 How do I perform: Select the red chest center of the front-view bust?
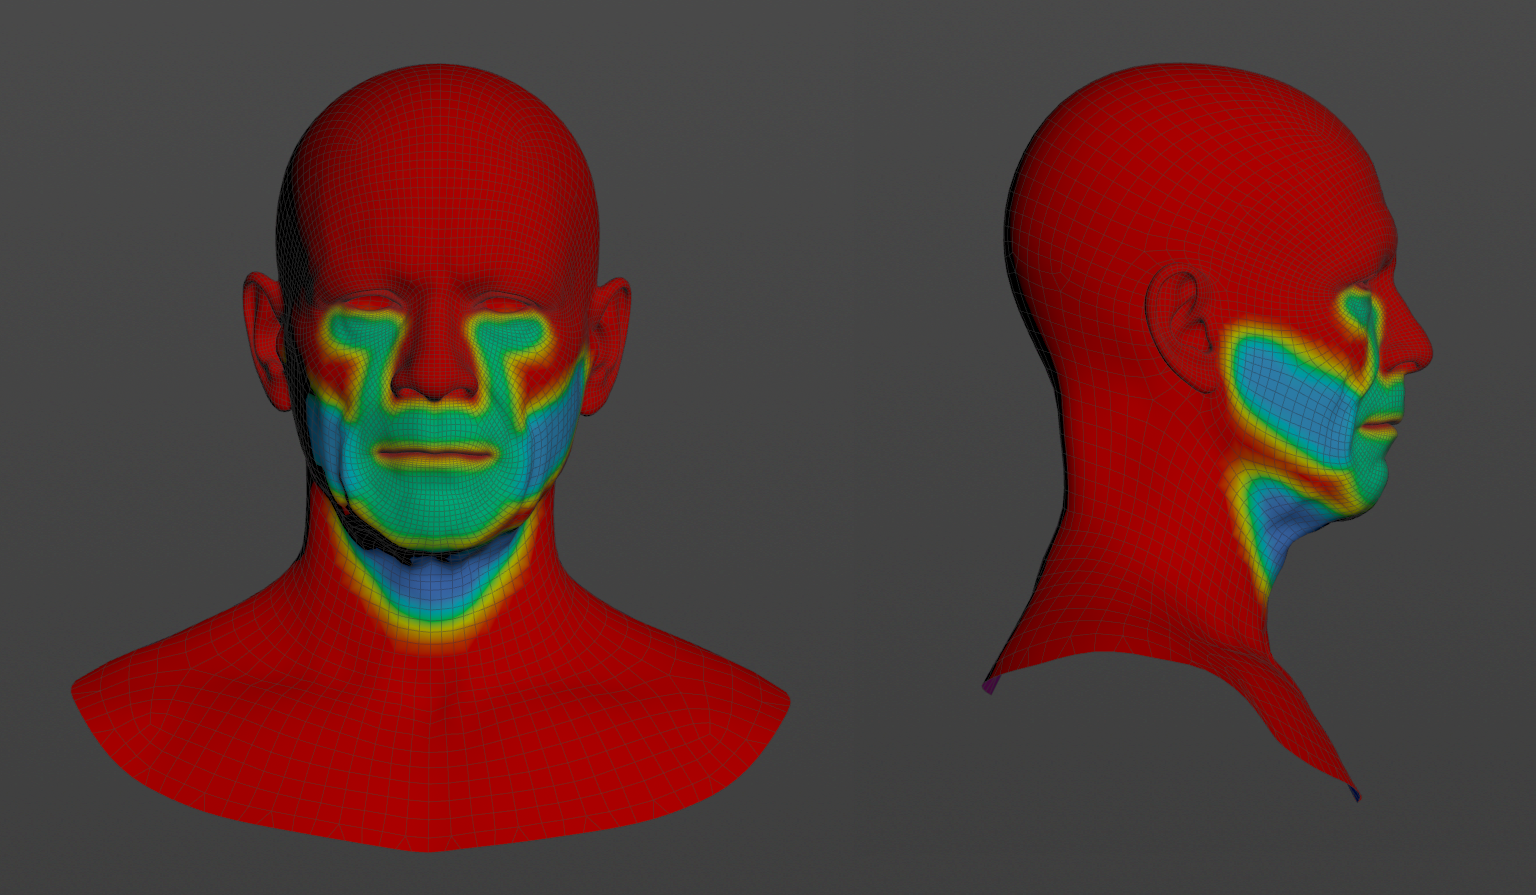pyautogui.click(x=430, y=740)
